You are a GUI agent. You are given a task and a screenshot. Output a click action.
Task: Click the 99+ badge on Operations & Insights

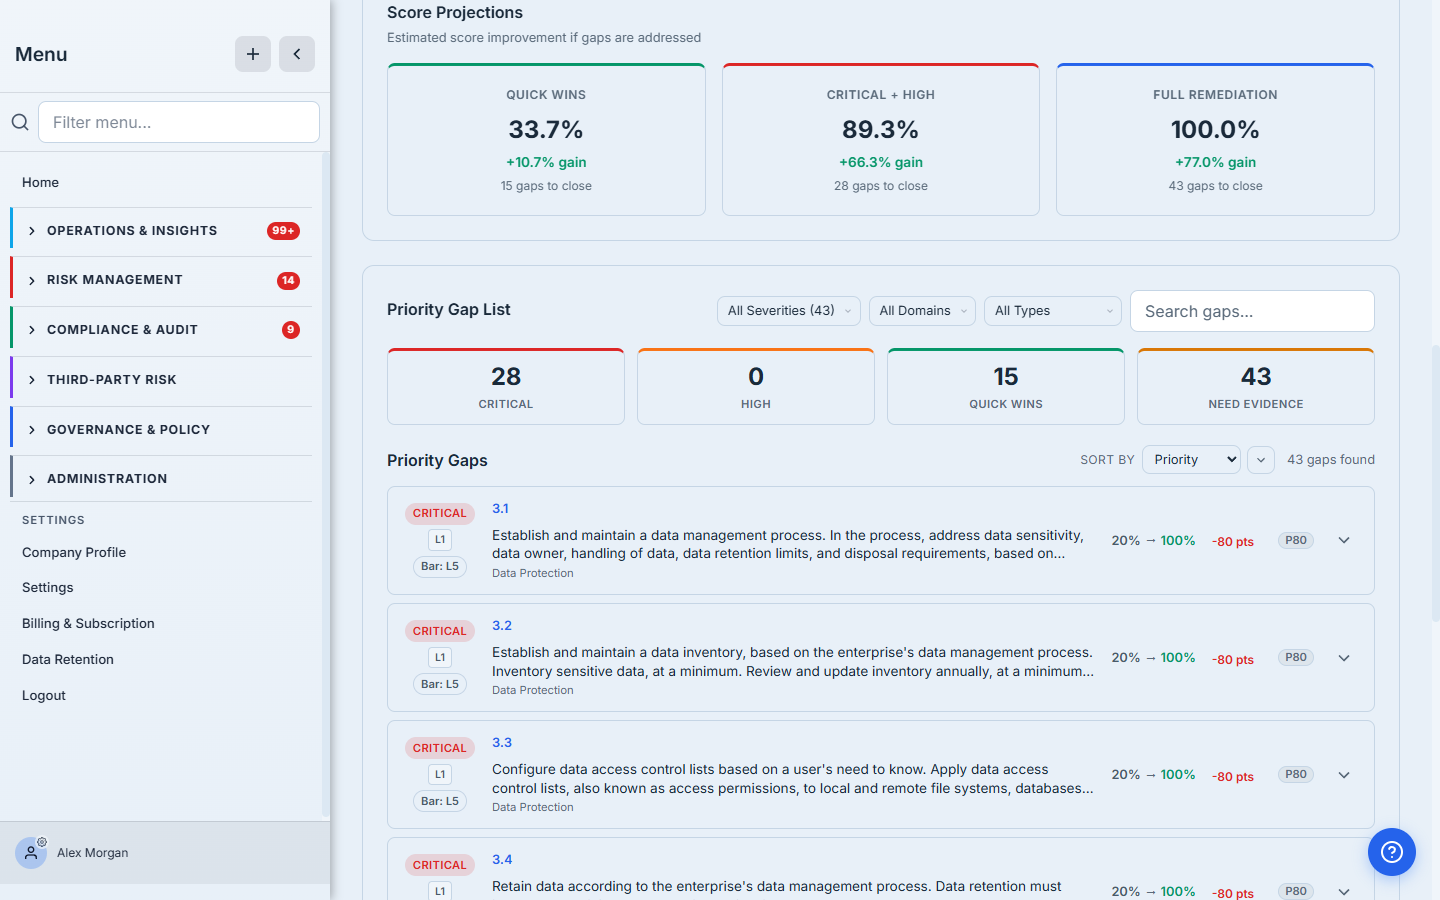(283, 231)
